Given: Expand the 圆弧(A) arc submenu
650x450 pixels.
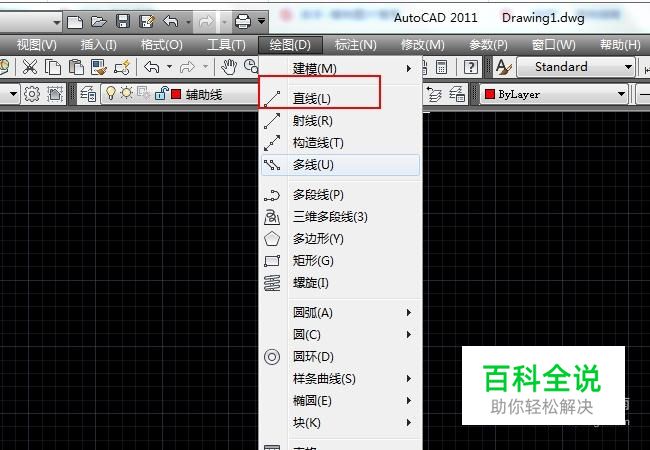Looking at the screenshot, I should [341, 312].
